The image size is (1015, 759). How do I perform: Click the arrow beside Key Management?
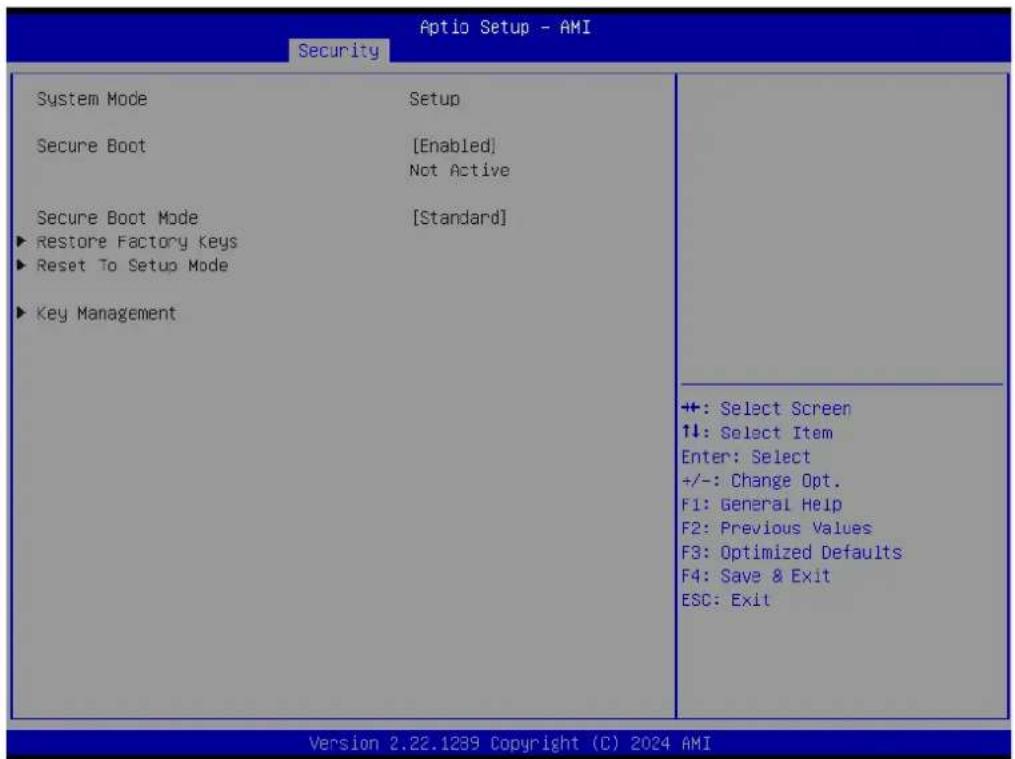(21, 313)
